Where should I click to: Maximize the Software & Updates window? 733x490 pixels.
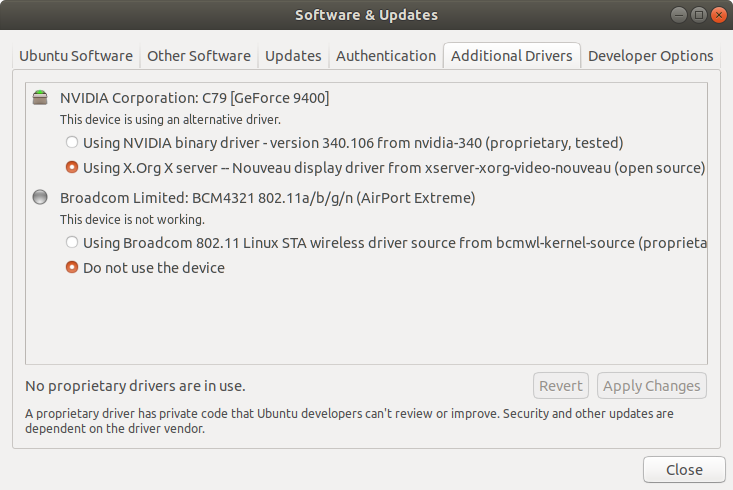(699, 15)
